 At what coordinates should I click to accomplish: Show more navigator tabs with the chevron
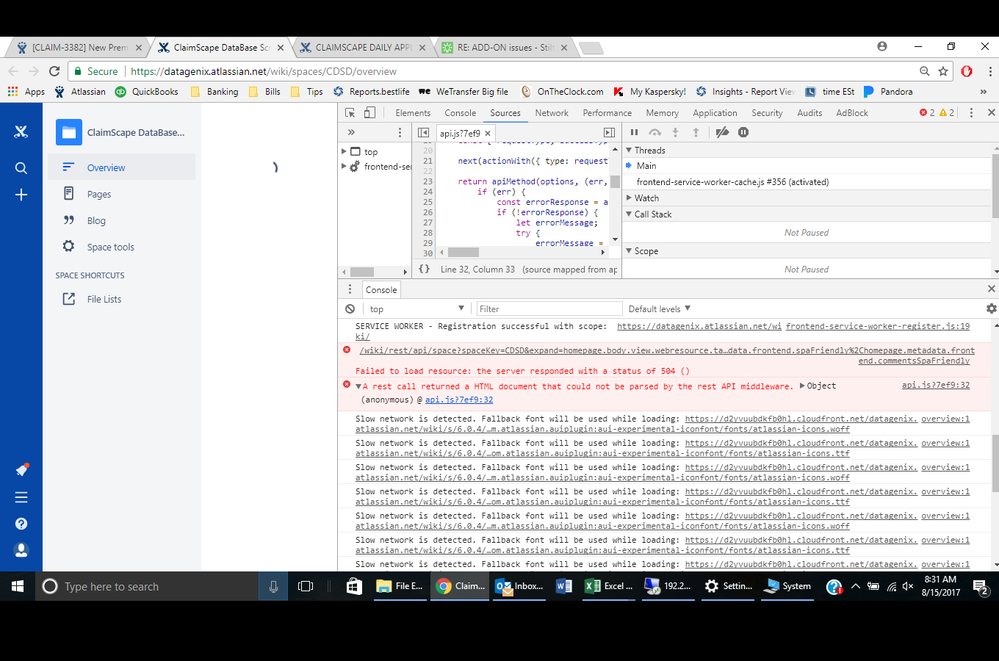click(x=351, y=133)
